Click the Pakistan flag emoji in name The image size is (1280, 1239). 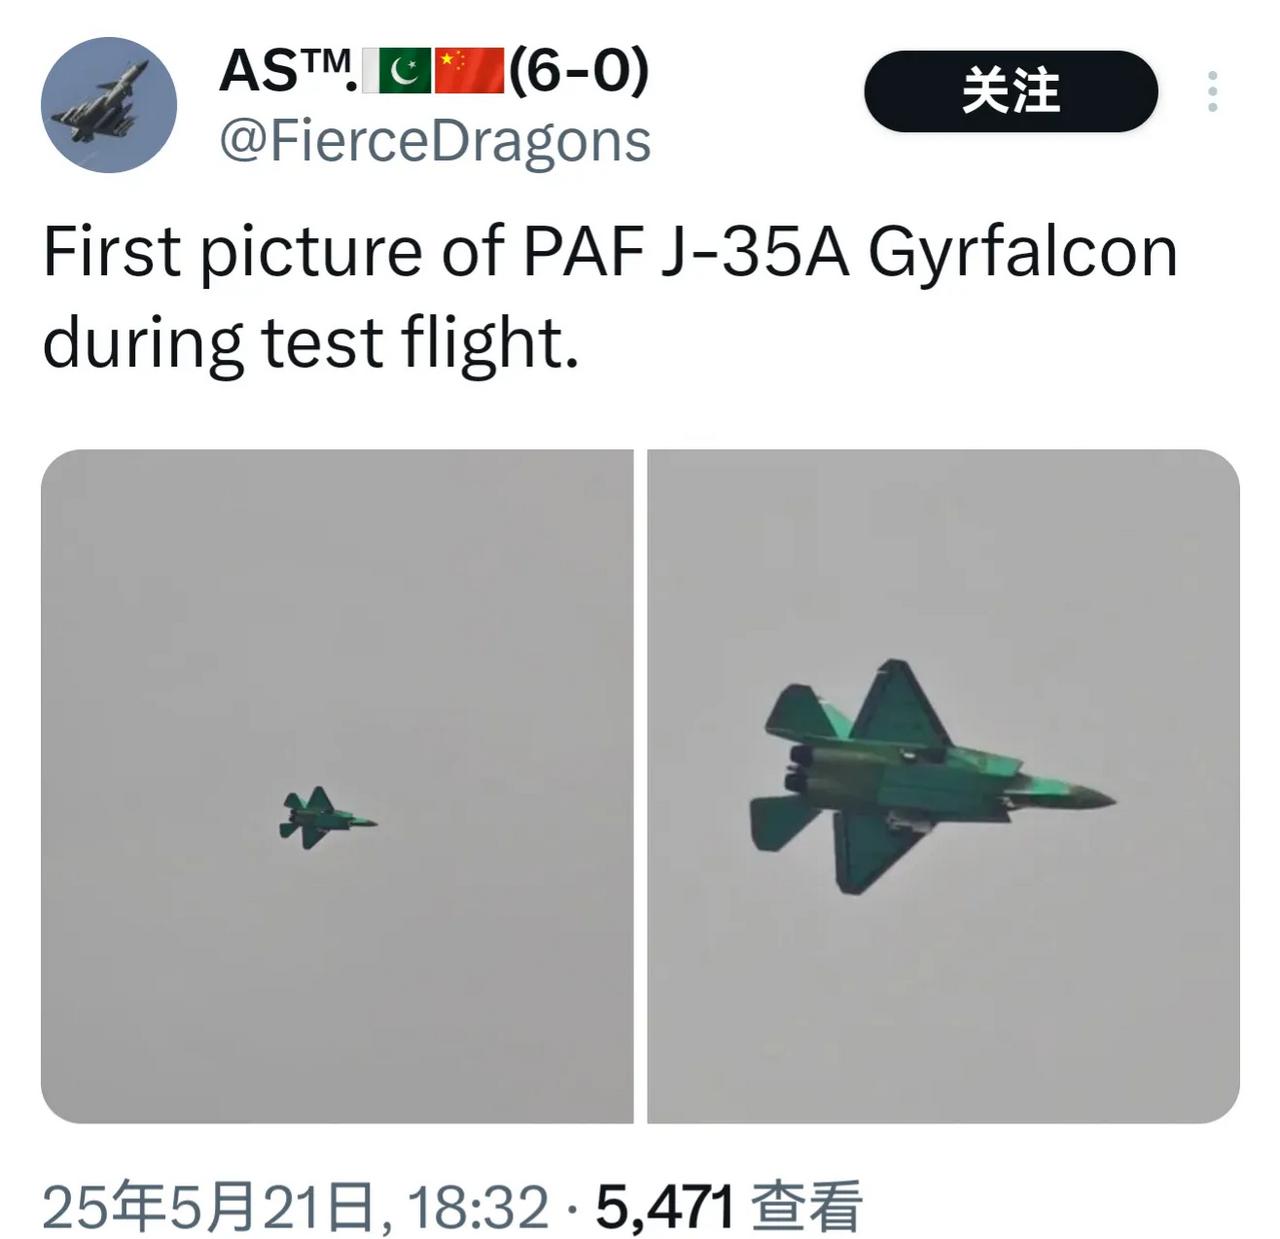[x=397, y=70]
